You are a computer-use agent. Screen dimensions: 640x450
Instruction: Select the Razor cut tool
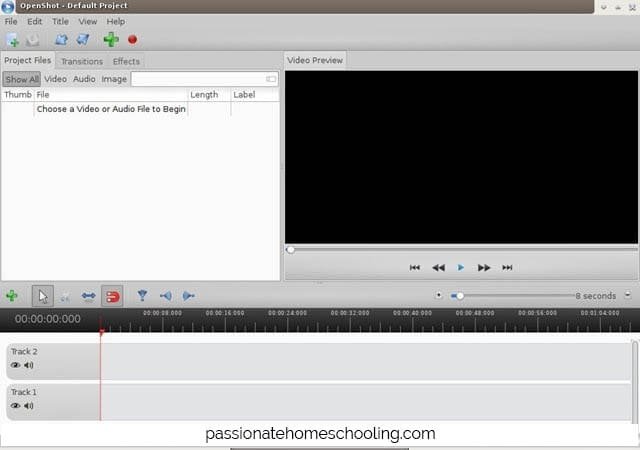[65, 296]
